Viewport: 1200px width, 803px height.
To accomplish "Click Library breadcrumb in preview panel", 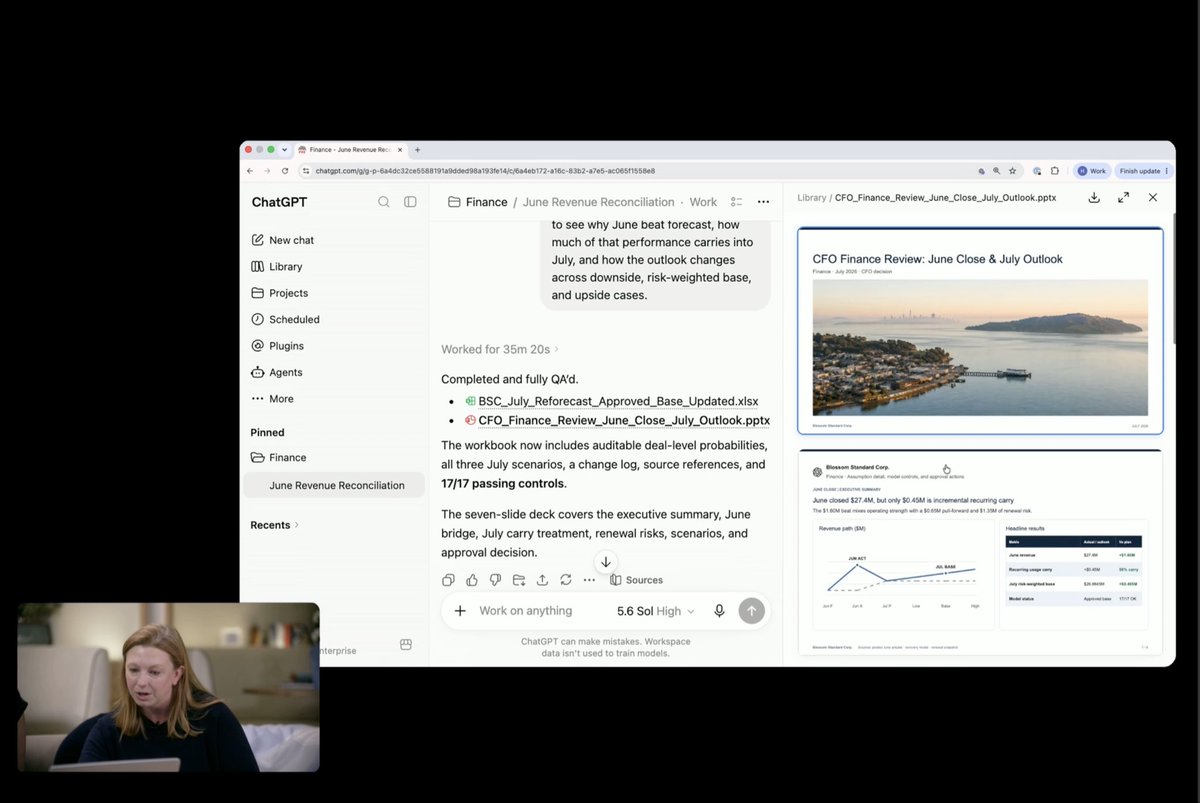I will (x=811, y=198).
